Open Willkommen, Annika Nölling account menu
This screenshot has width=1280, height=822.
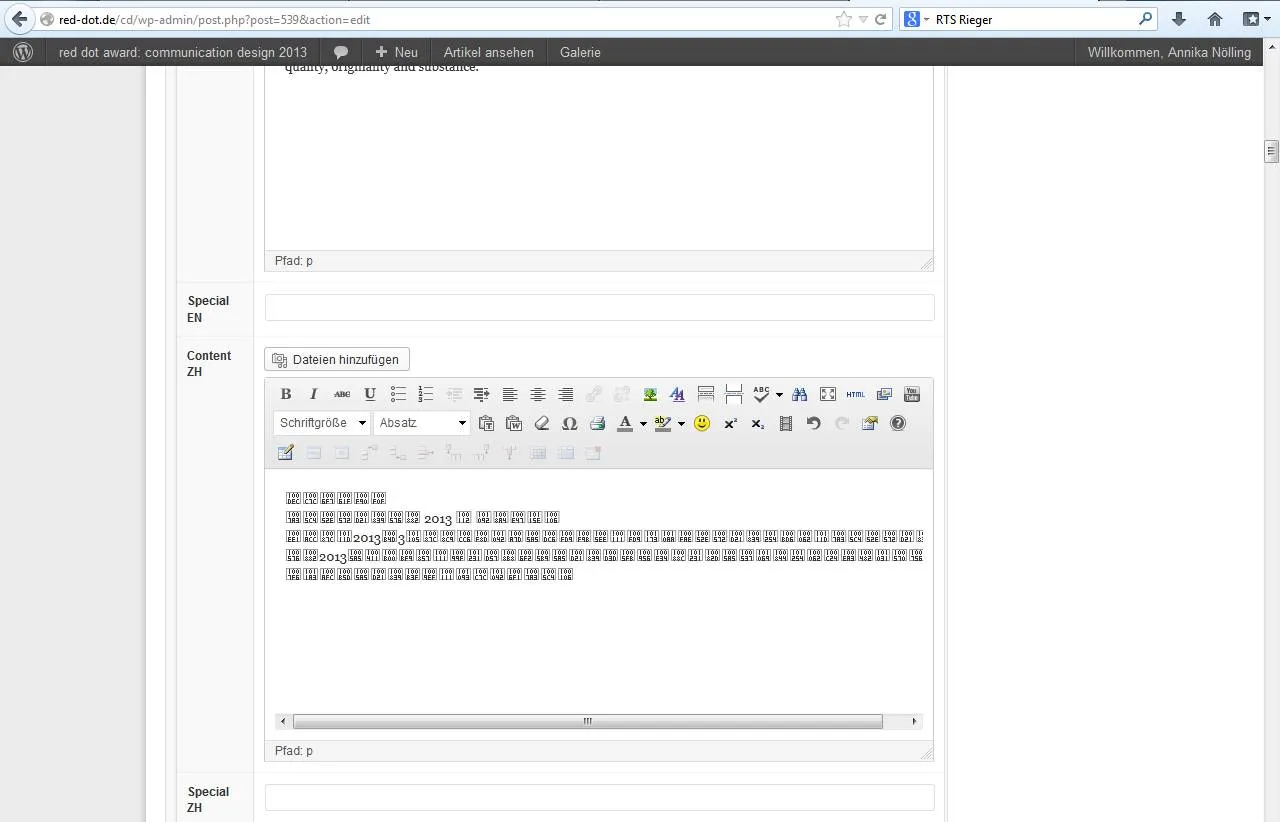[1169, 52]
